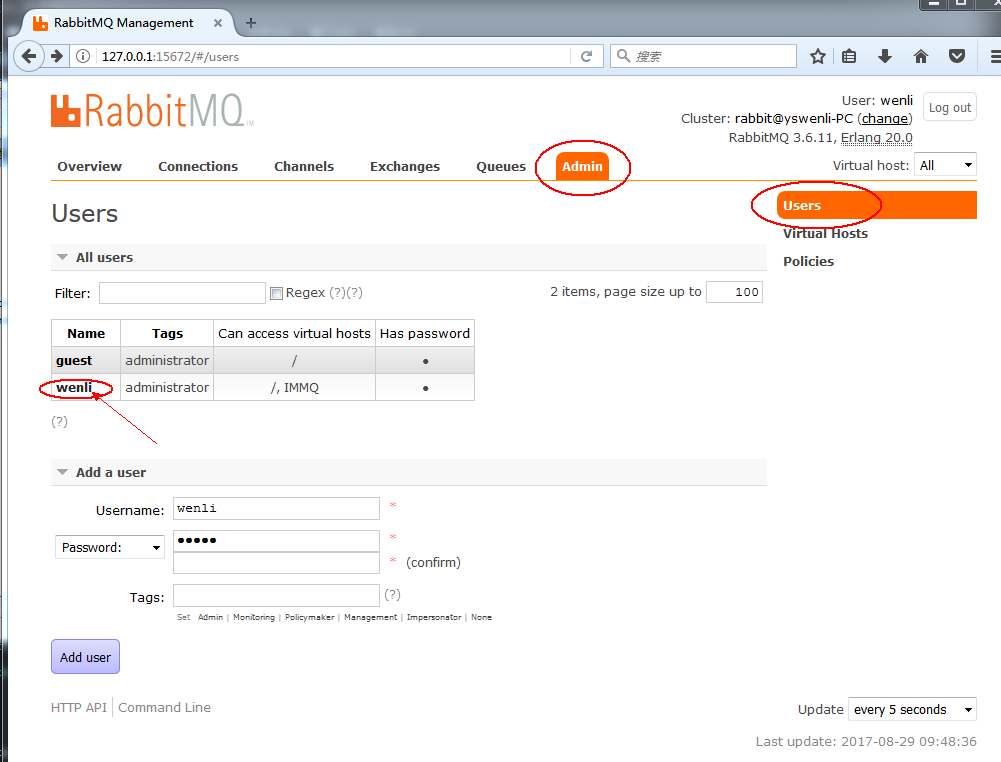Switch to the Channels tab
The width and height of the screenshot is (1001, 762).
coord(304,166)
